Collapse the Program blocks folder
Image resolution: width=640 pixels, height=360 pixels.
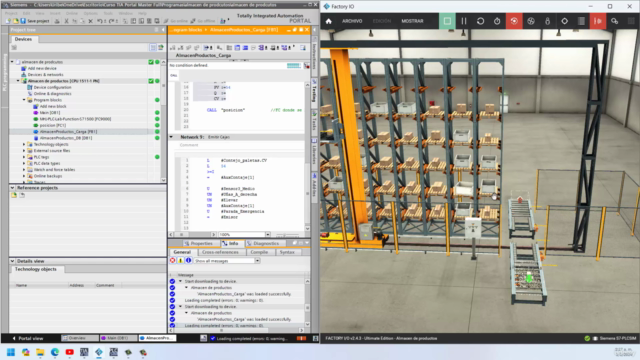point(24,100)
